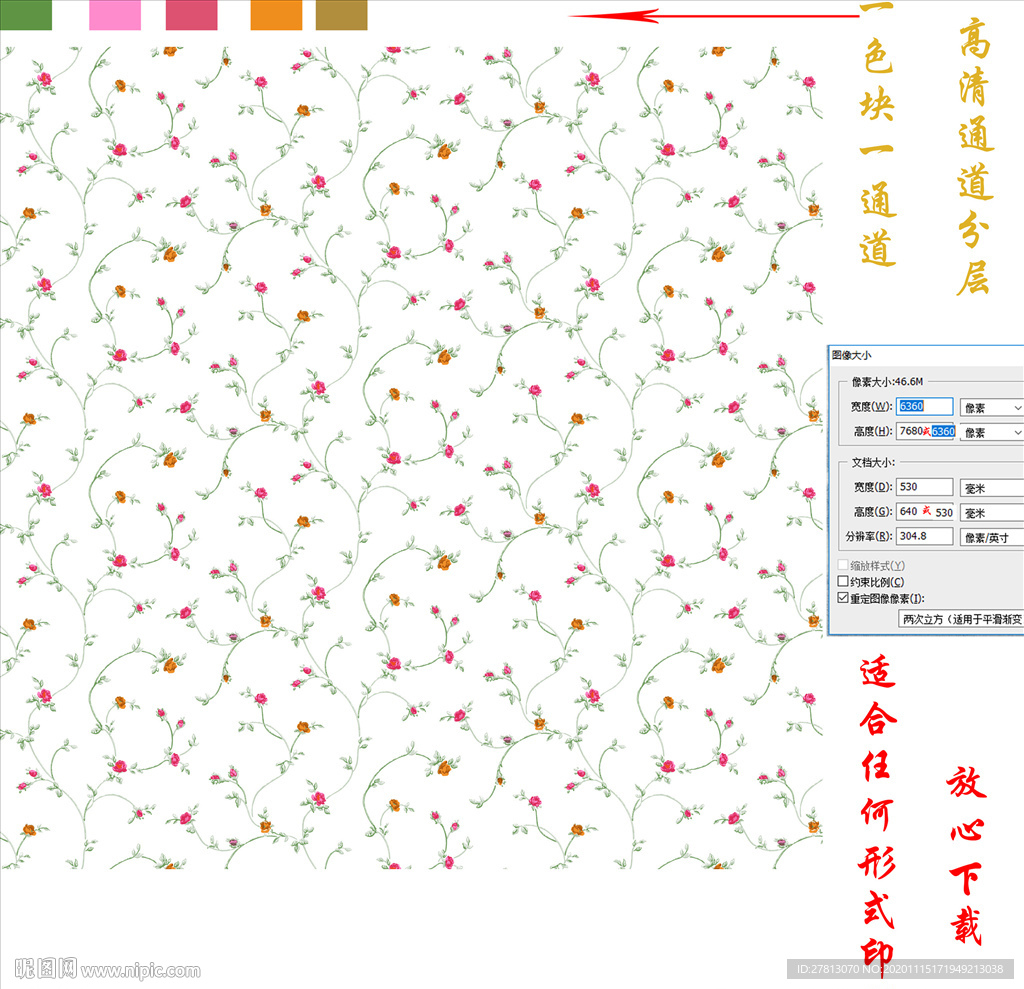Click the olive brown color swatch

pyautogui.click(x=342, y=14)
